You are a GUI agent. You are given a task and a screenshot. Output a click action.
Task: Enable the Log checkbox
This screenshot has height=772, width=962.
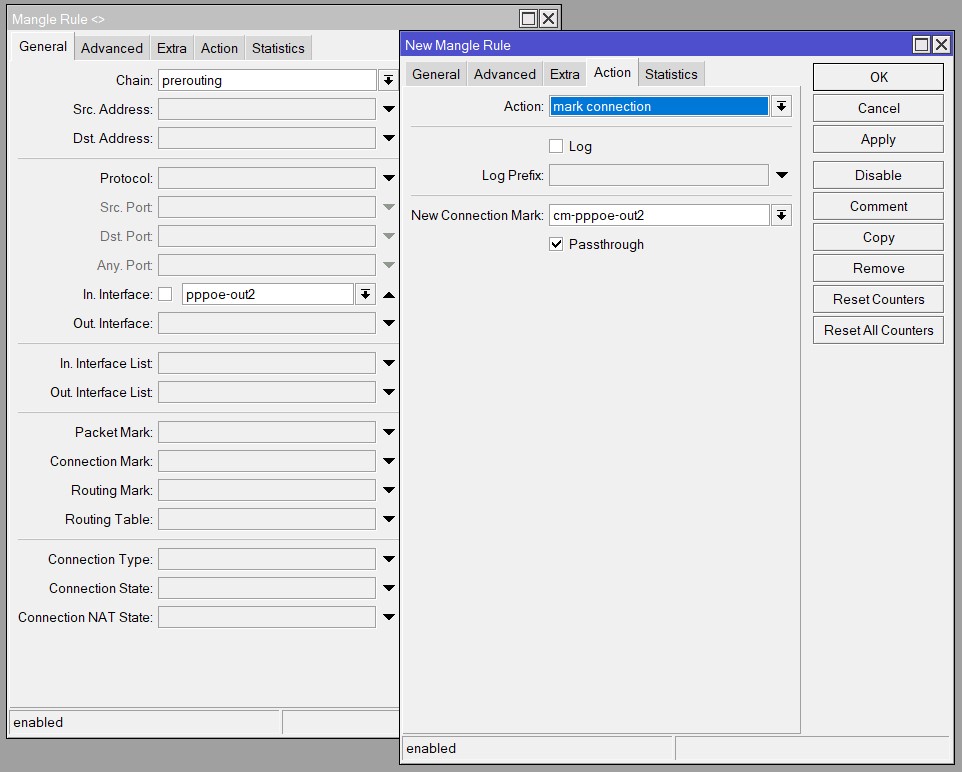point(557,146)
